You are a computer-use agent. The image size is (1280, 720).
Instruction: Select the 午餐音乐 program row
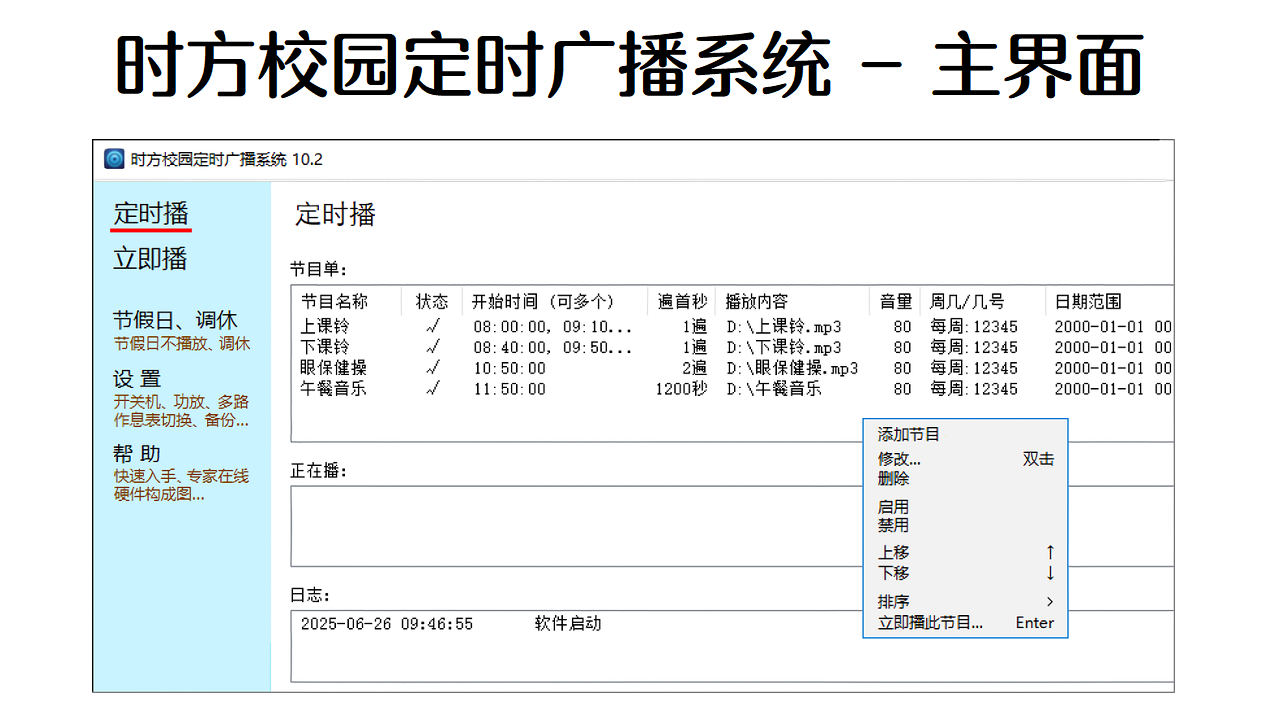[332, 389]
